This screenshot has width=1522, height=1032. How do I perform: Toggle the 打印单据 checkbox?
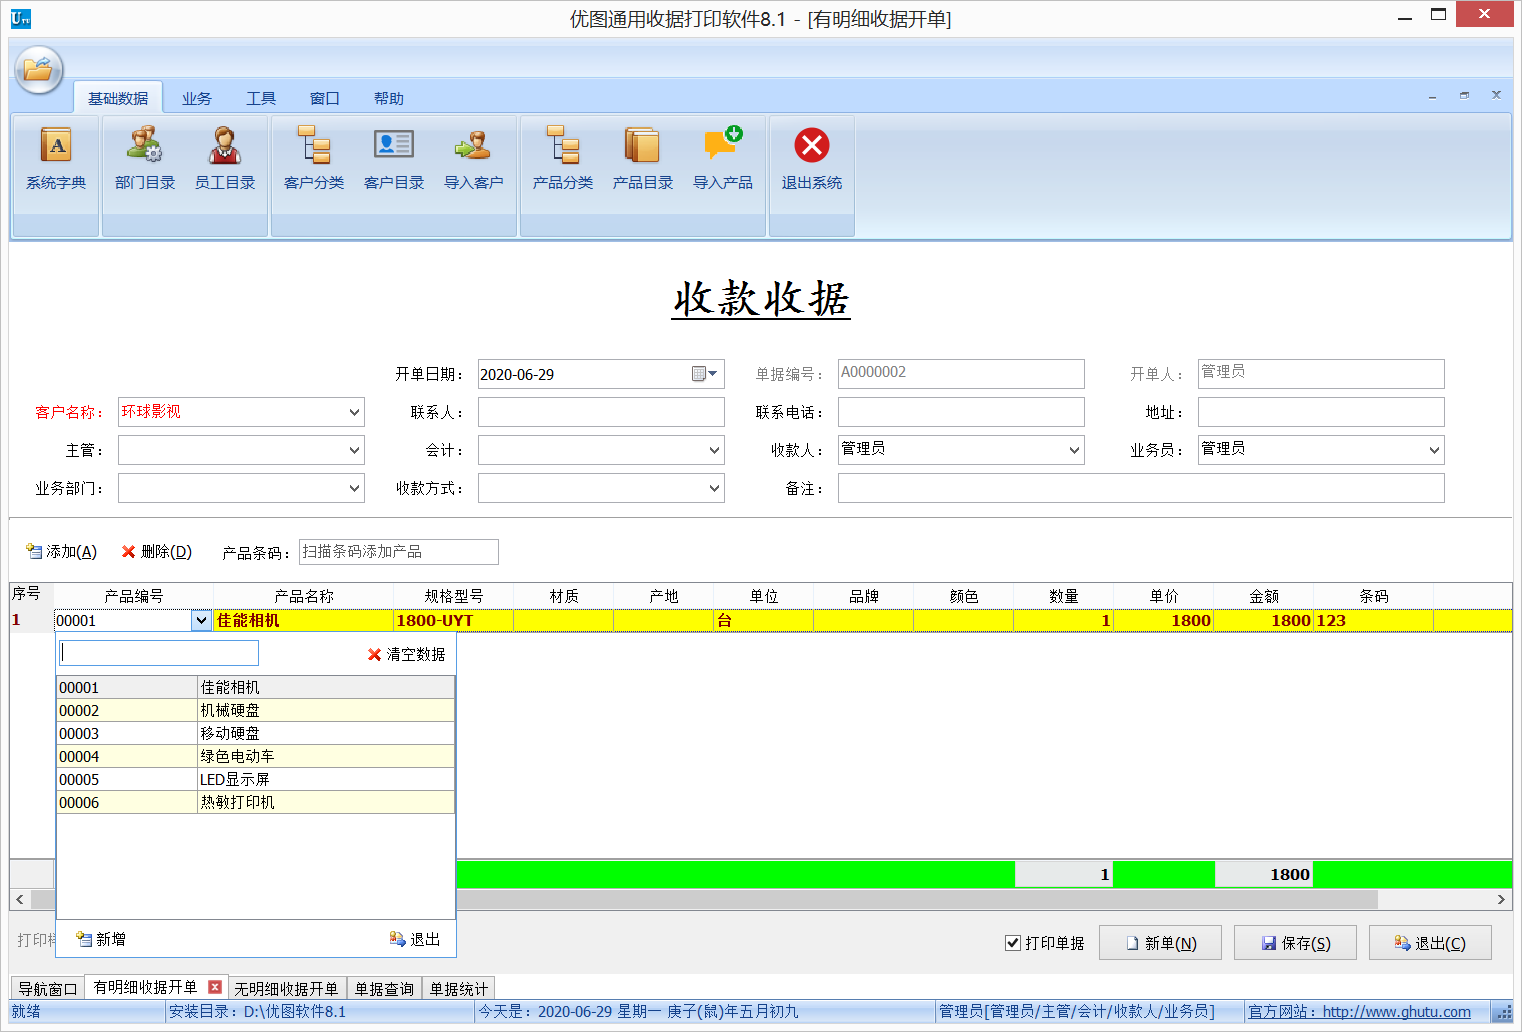1013,943
